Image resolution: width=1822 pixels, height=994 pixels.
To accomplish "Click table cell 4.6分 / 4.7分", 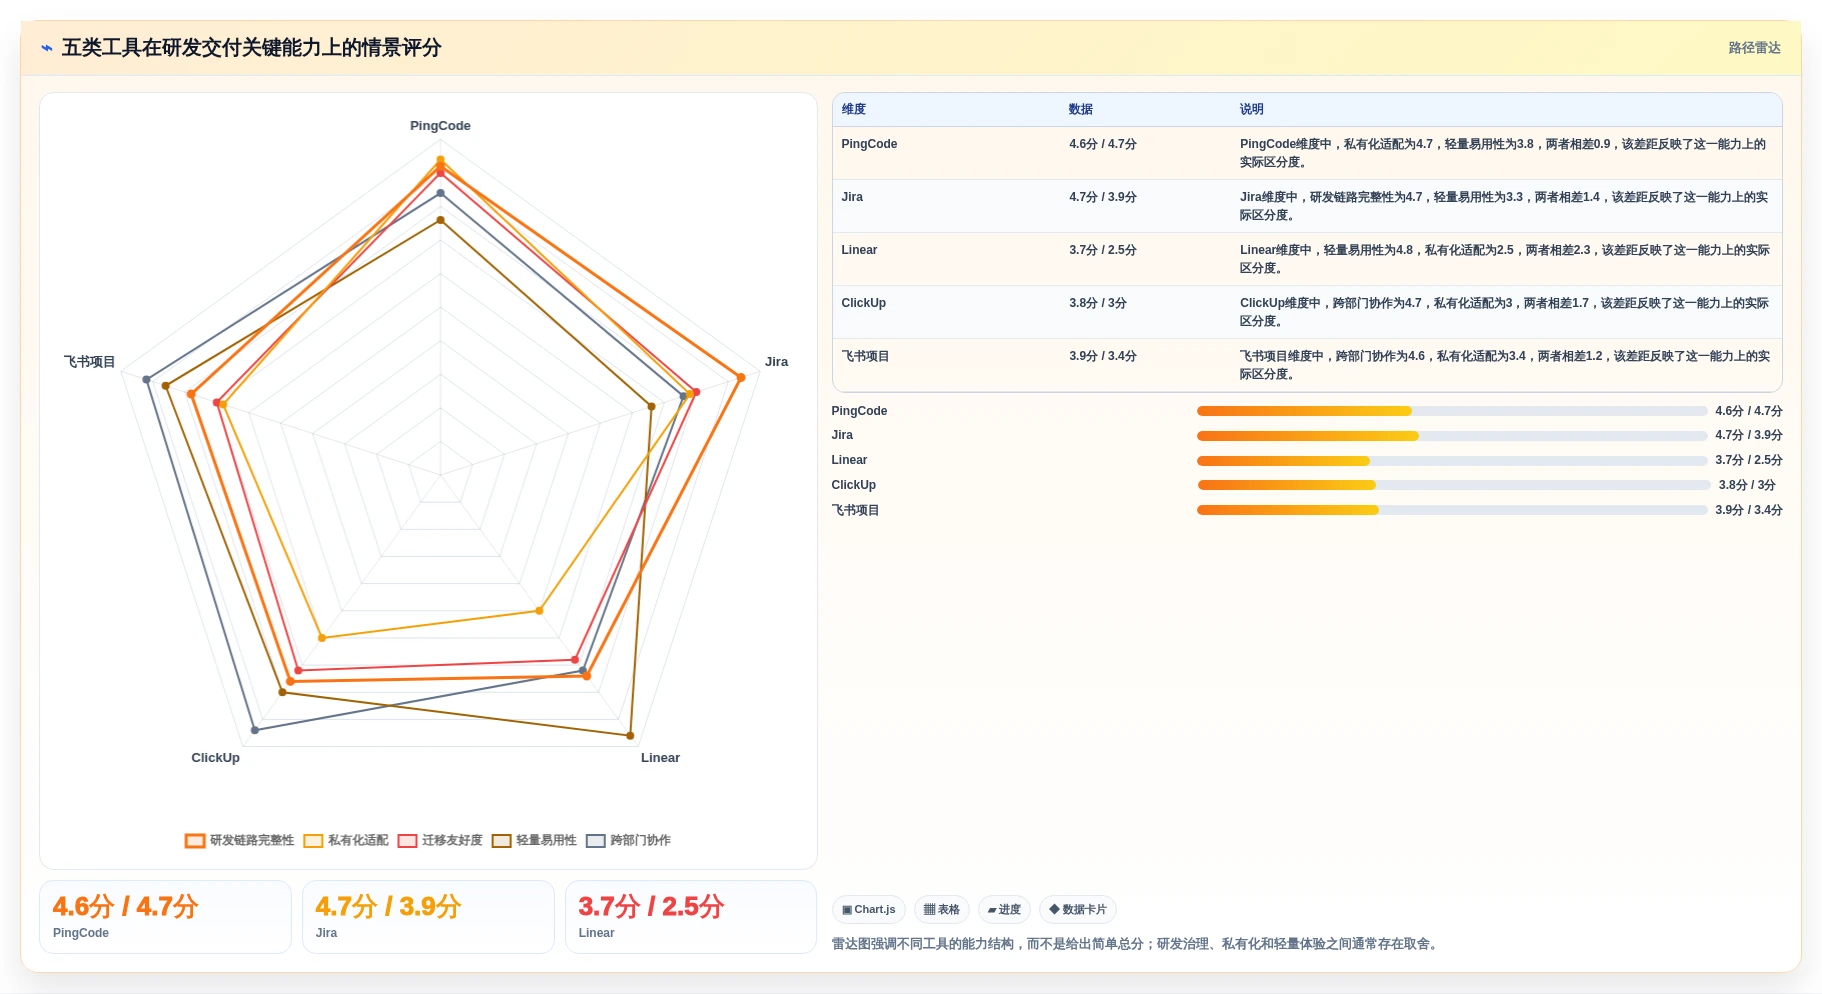I will click(1103, 144).
